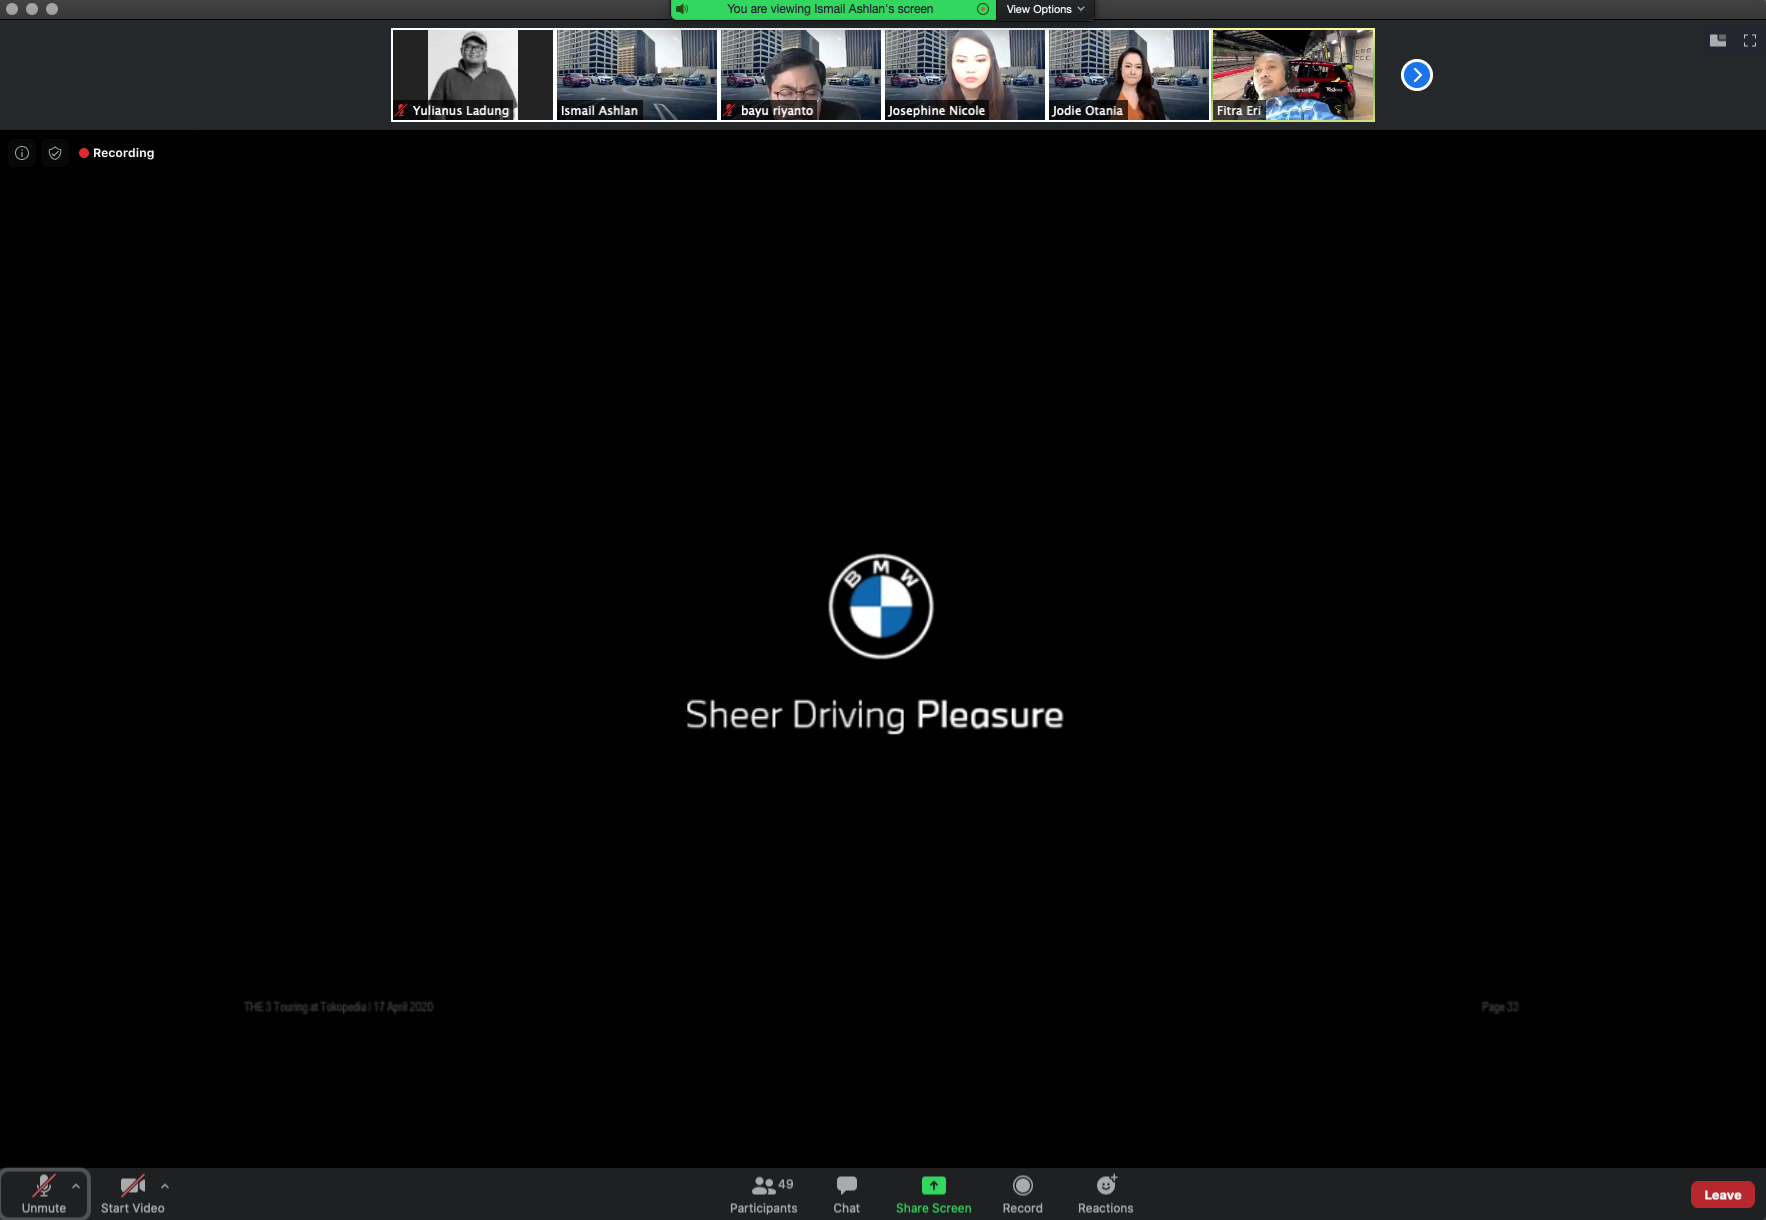Click the green Share Screen icon
This screenshot has width=1766, height=1220.
coord(933,1186)
